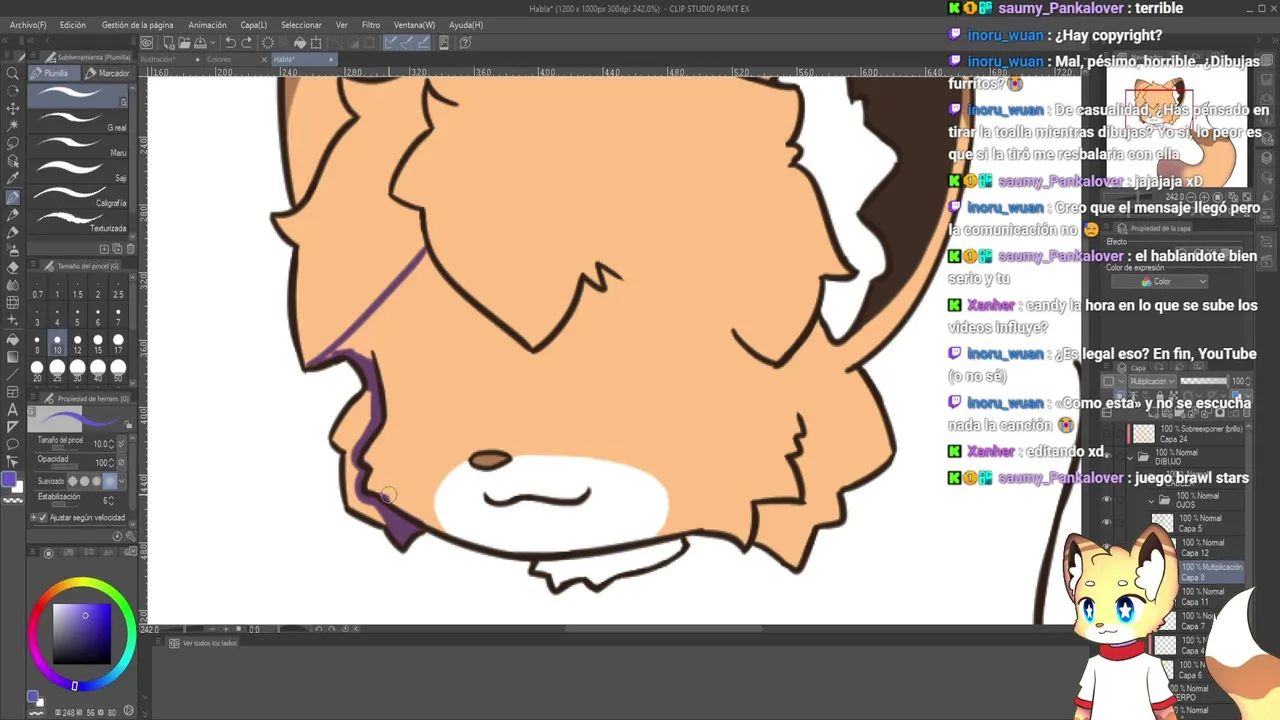Click the Redo arrow in the command bar
This screenshot has height=720, width=1280.
(246, 43)
